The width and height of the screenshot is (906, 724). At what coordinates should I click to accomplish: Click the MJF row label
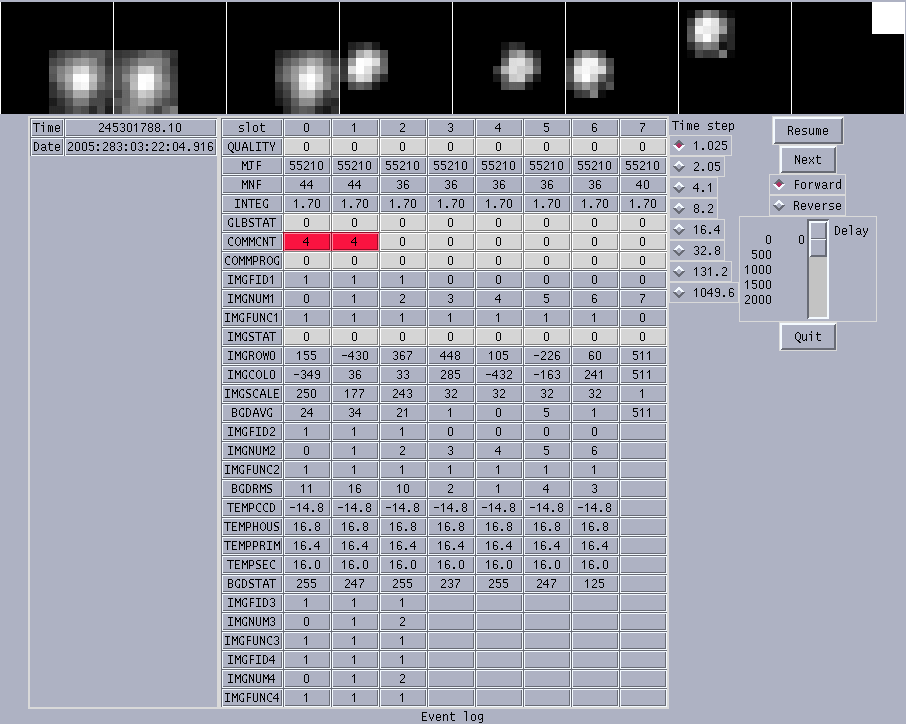point(252,166)
